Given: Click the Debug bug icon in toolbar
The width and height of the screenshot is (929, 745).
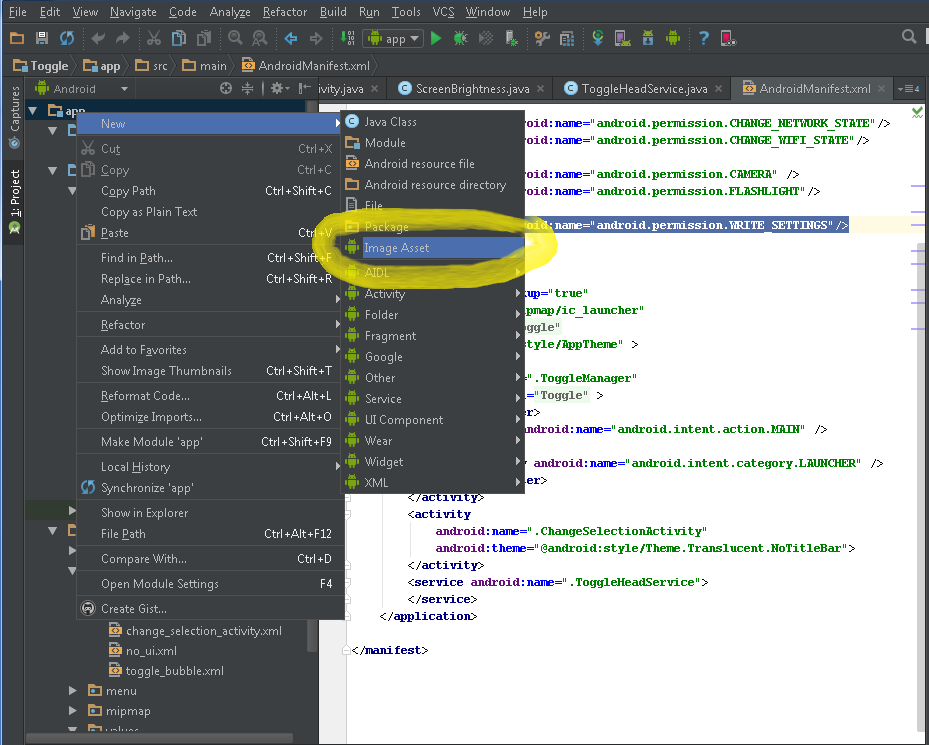Looking at the screenshot, I should [x=460, y=38].
